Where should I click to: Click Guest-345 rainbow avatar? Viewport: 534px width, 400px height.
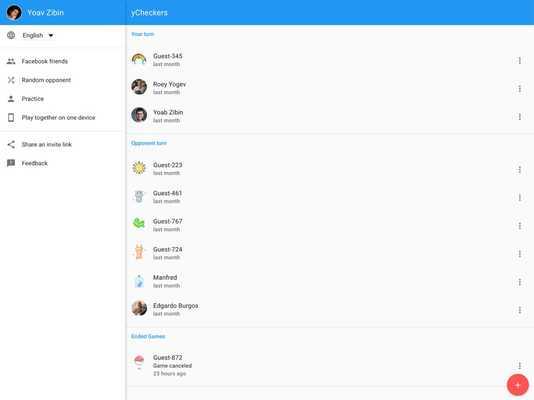click(x=139, y=59)
